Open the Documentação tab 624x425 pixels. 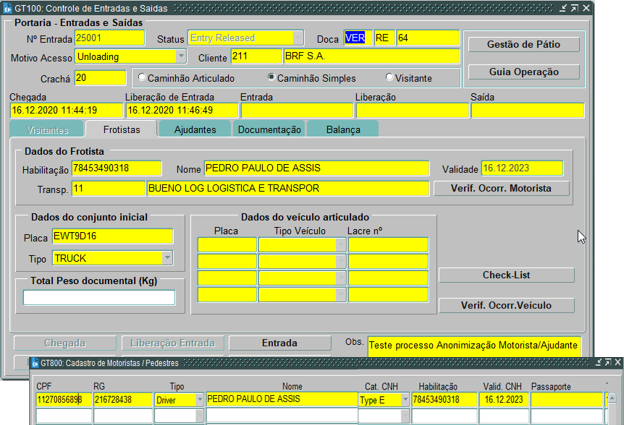coord(269,130)
